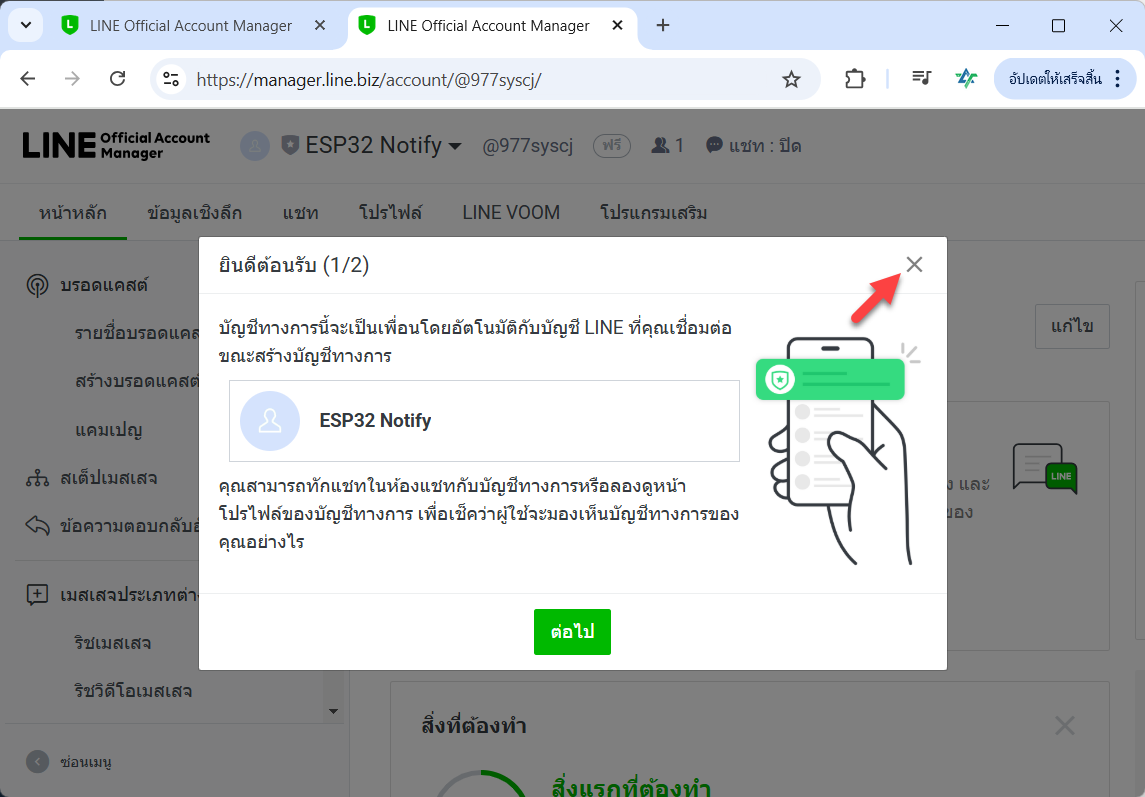Click the auto-reply arrow icon
The height and width of the screenshot is (797, 1145).
tap(37, 525)
